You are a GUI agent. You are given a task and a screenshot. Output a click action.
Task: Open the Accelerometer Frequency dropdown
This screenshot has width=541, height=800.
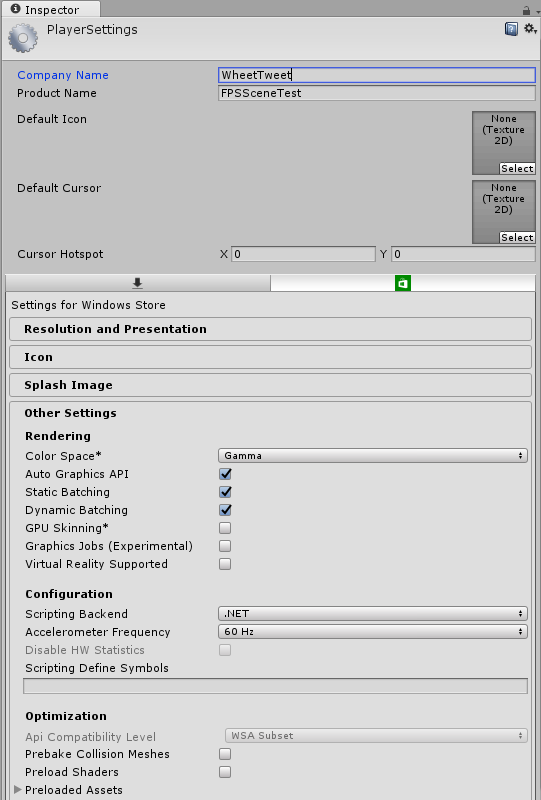(373, 632)
